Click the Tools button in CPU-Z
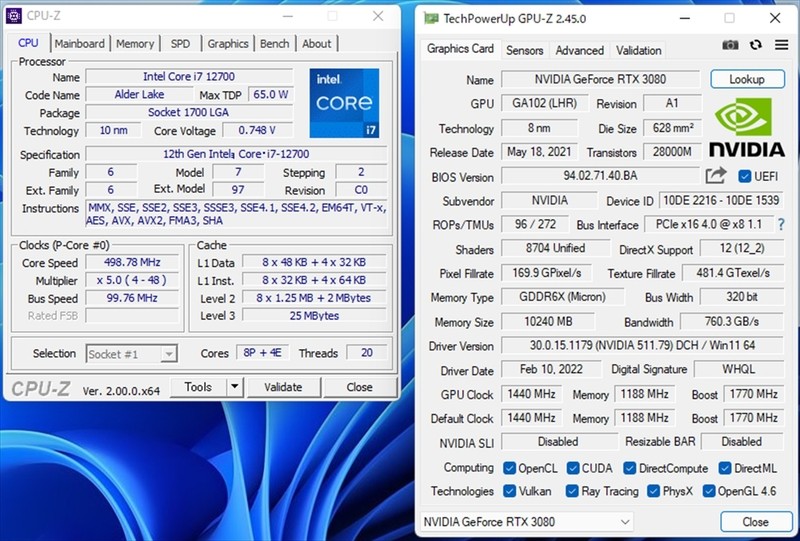This screenshot has width=800, height=541. [x=198, y=387]
